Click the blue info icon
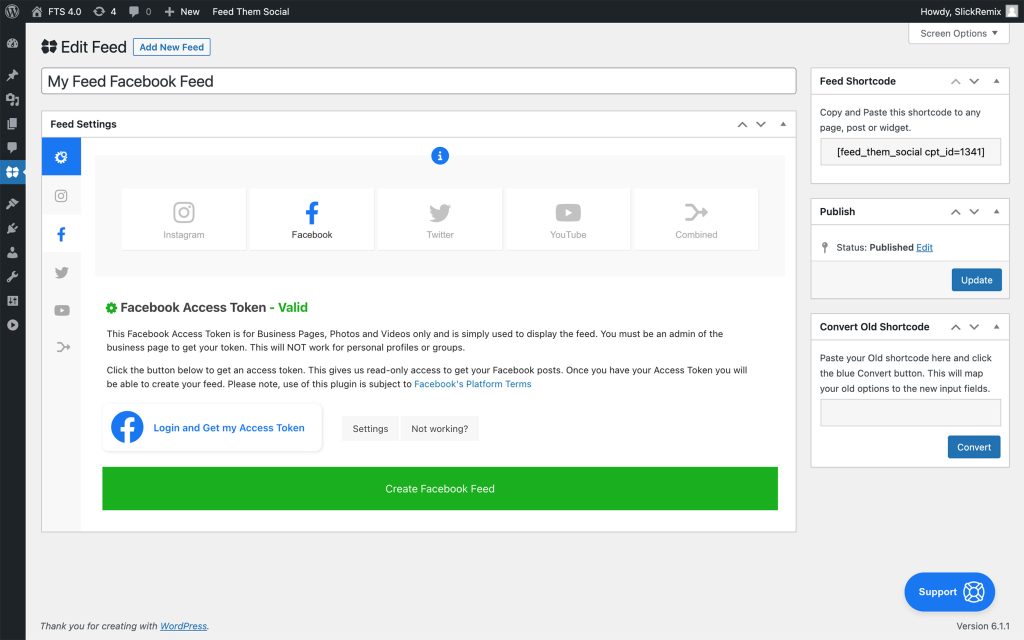The width and height of the screenshot is (1024, 640). pos(440,155)
